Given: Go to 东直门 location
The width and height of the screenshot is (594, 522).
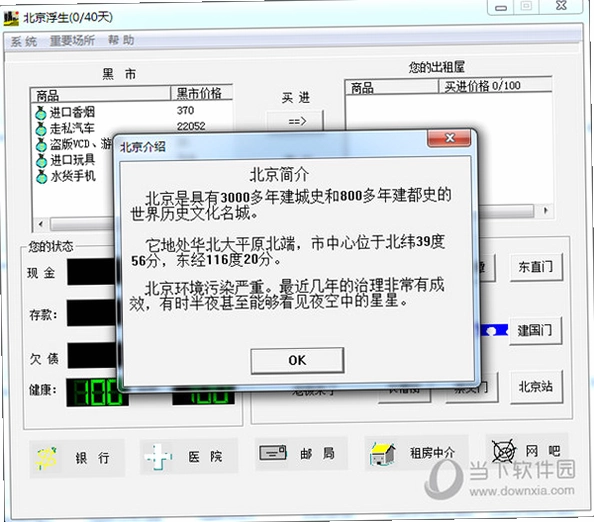Looking at the screenshot, I should tap(536, 267).
